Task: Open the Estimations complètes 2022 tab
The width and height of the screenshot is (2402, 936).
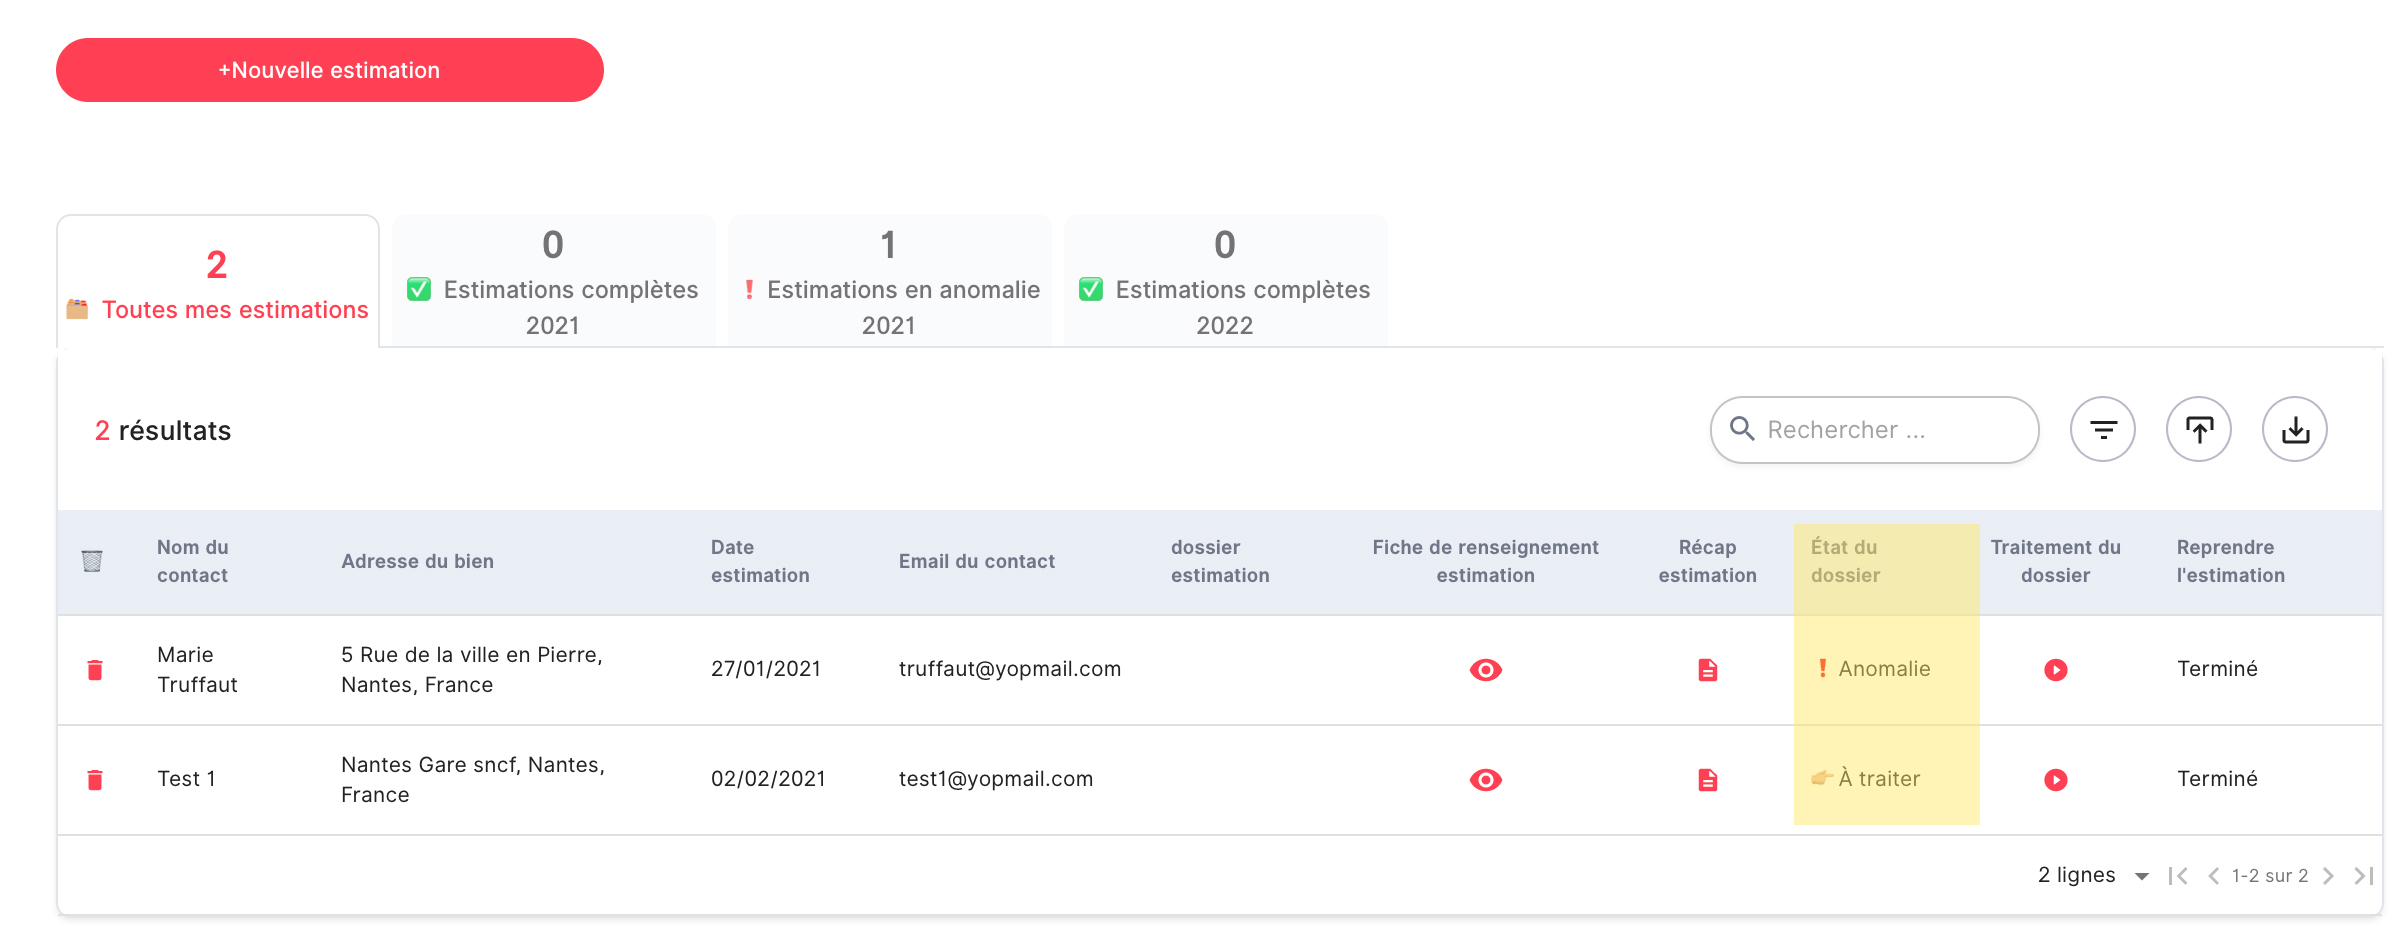Action: (1225, 282)
